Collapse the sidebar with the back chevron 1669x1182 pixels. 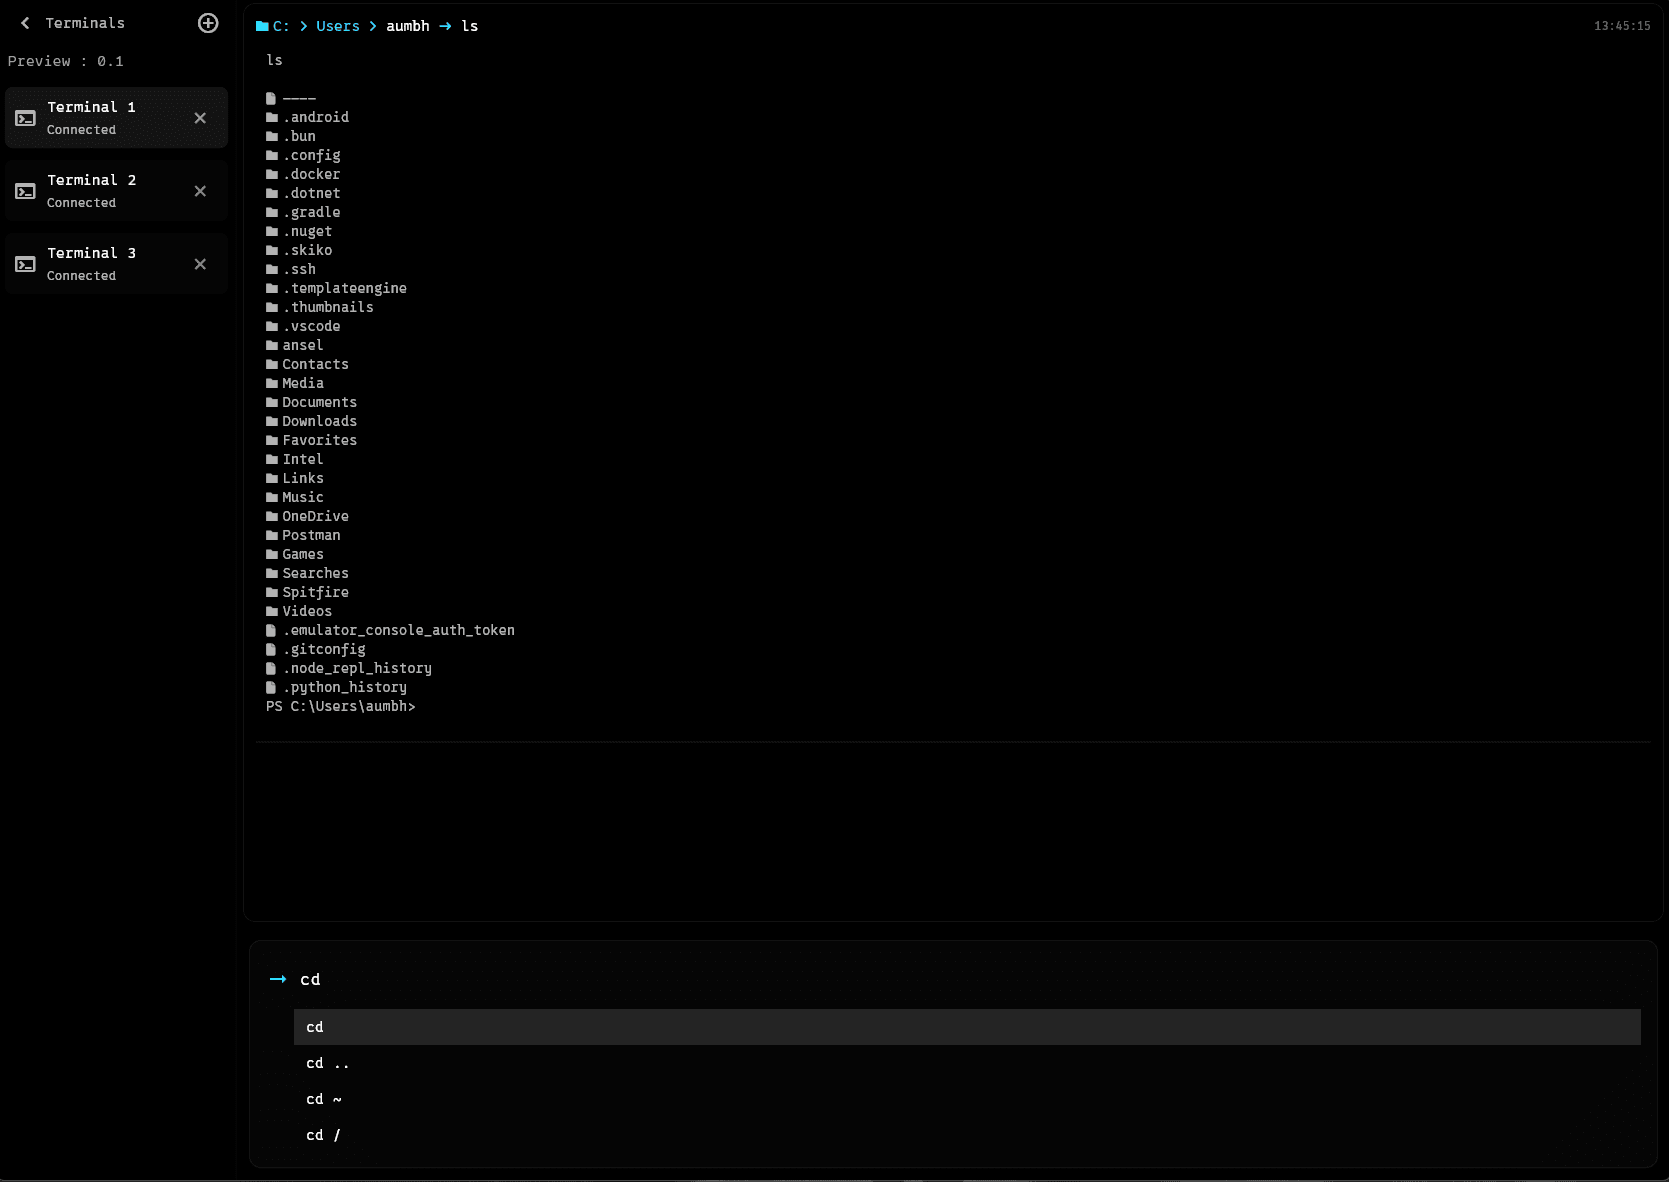tap(24, 22)
